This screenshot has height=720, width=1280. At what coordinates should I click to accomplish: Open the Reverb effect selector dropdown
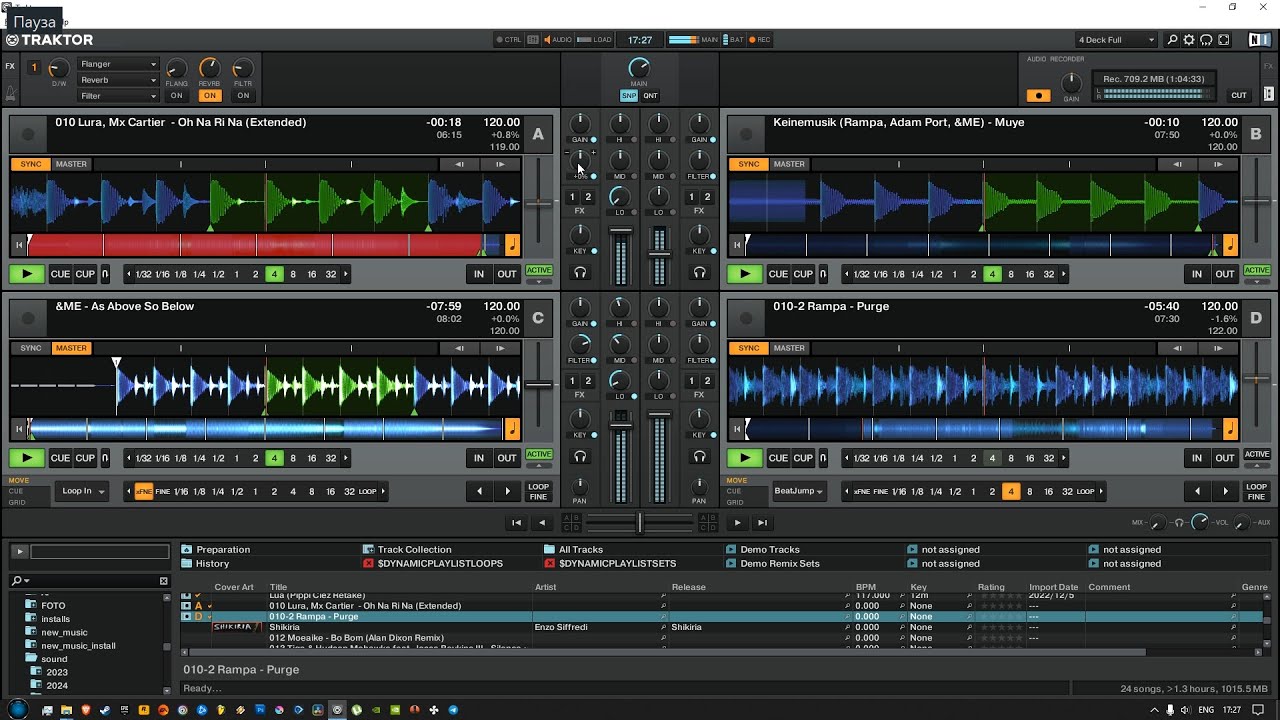tap(118, 80)
